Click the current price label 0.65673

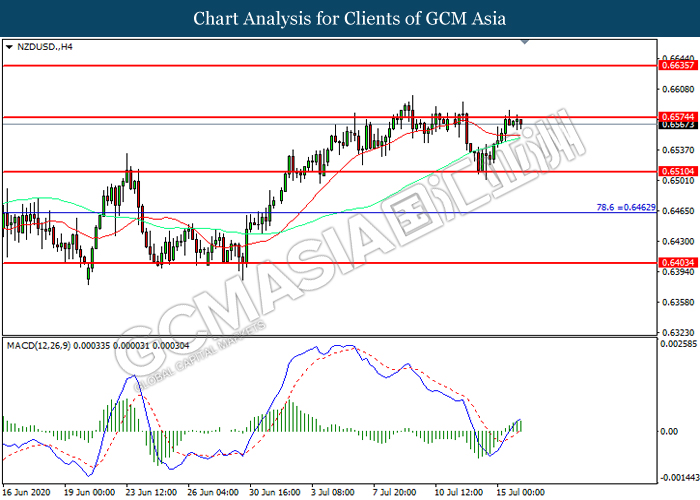678,125
